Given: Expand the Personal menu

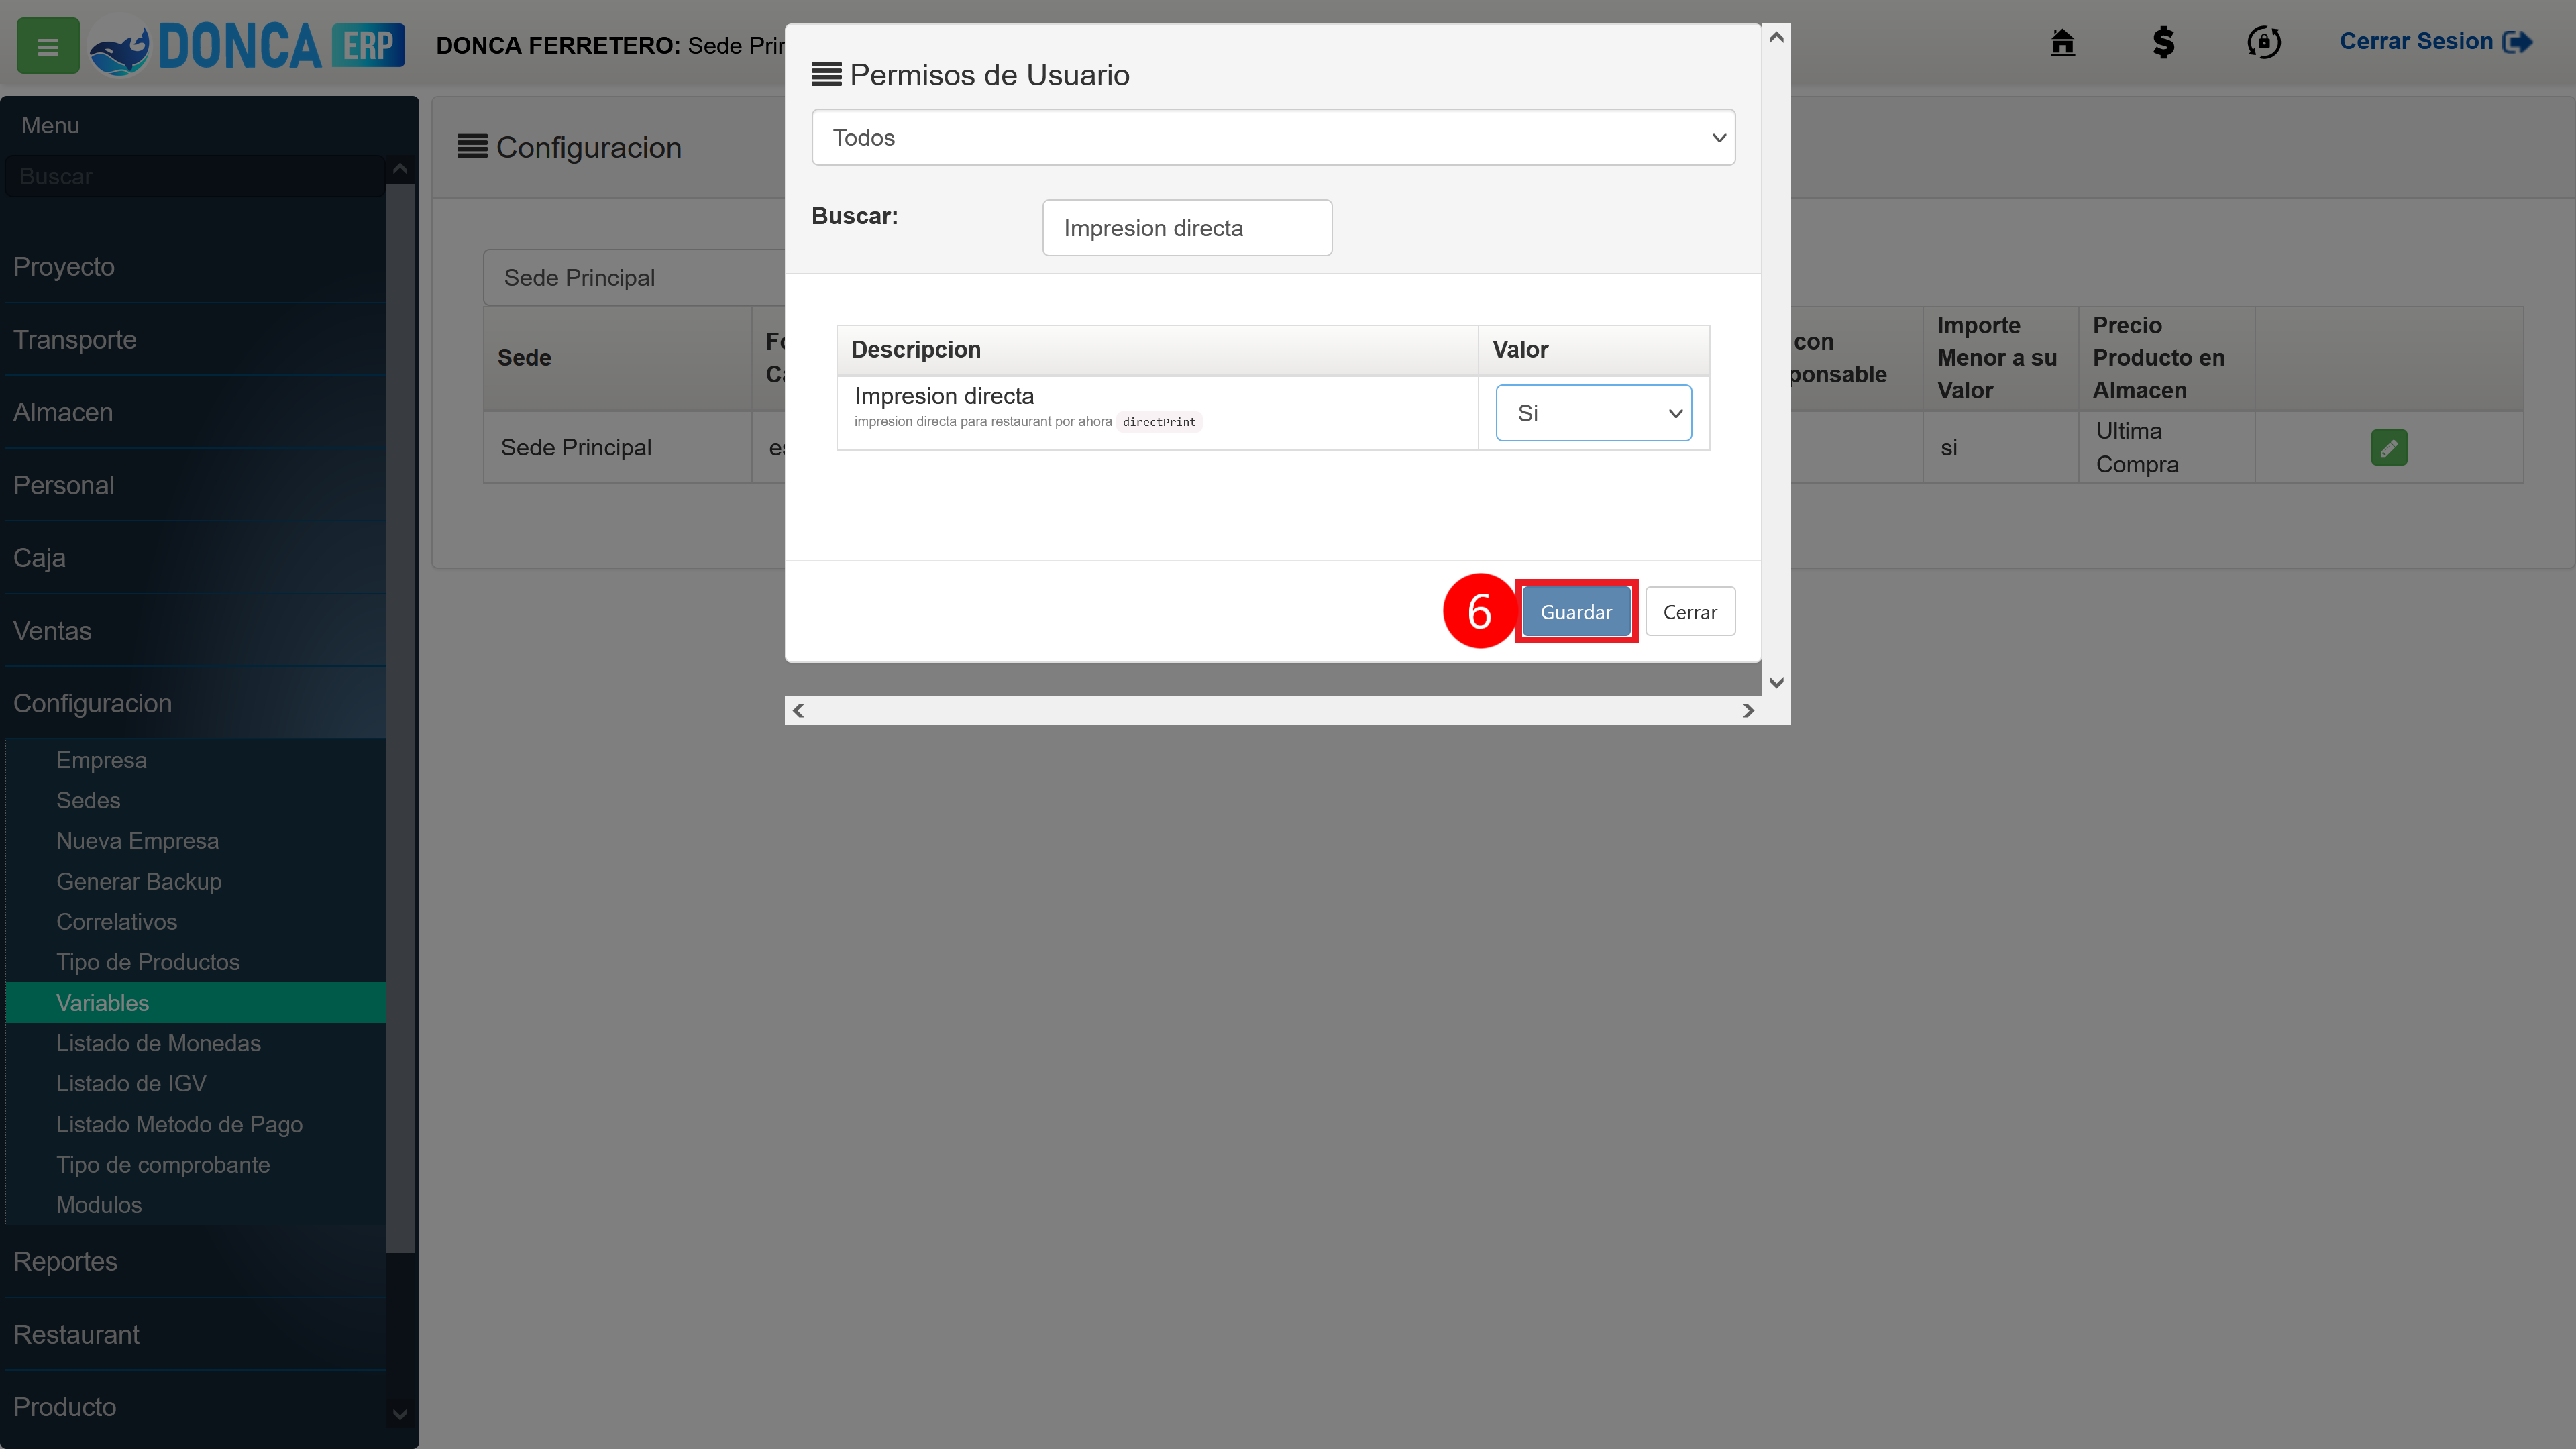Looking at the screenshot, I should tap(194, 486).
